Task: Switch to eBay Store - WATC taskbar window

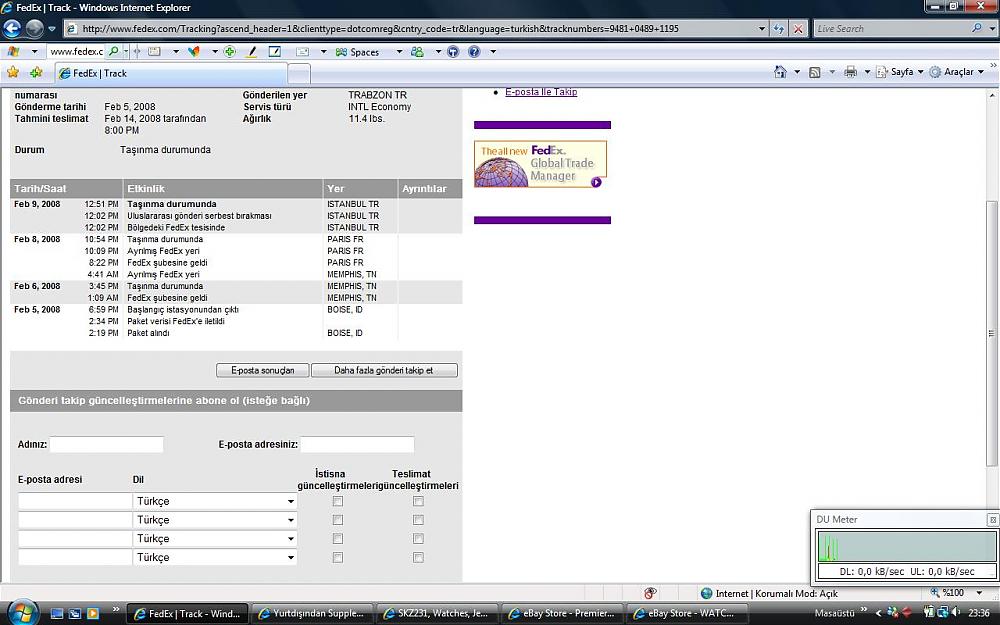Action: 687,614
